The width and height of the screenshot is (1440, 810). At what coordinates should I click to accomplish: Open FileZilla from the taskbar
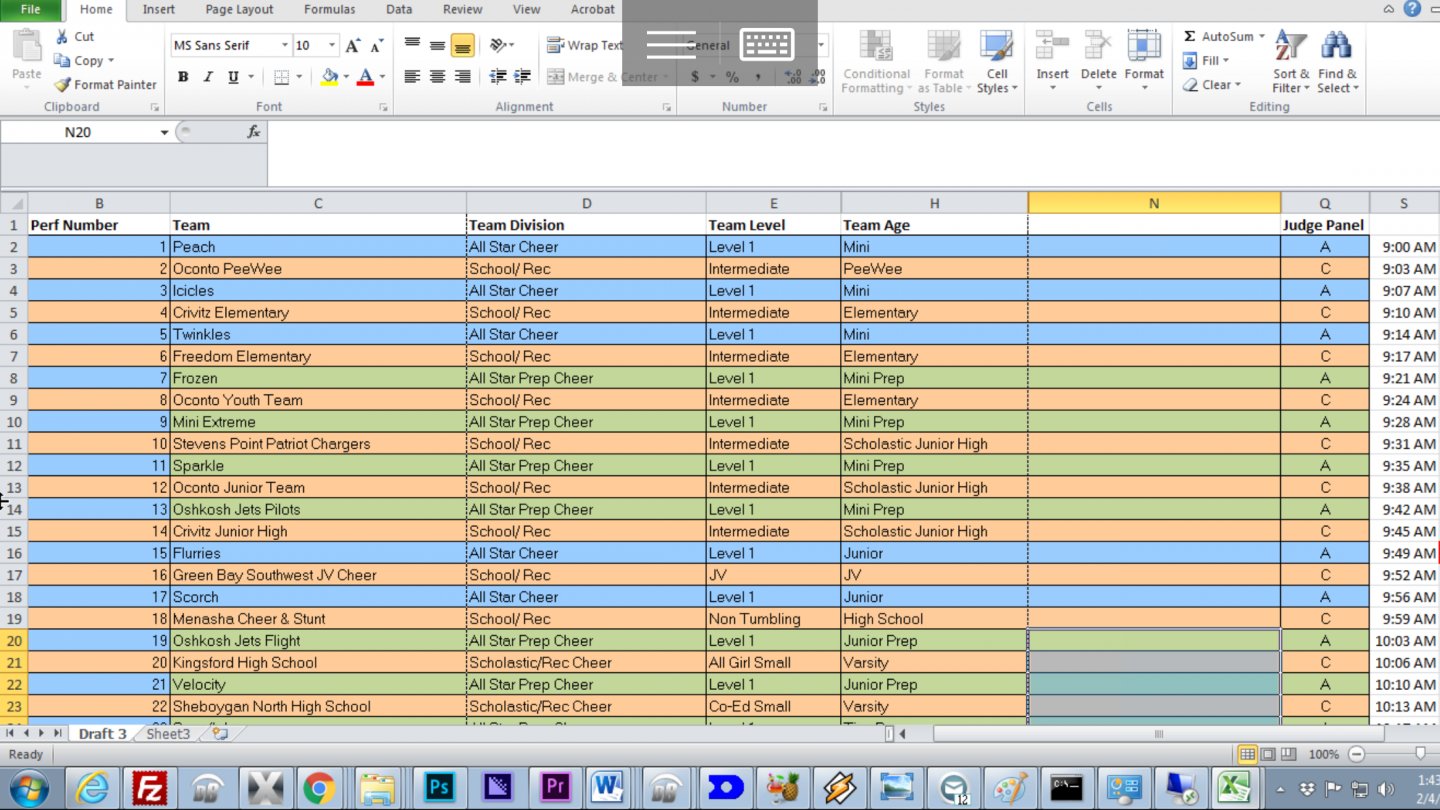(150, 788)
